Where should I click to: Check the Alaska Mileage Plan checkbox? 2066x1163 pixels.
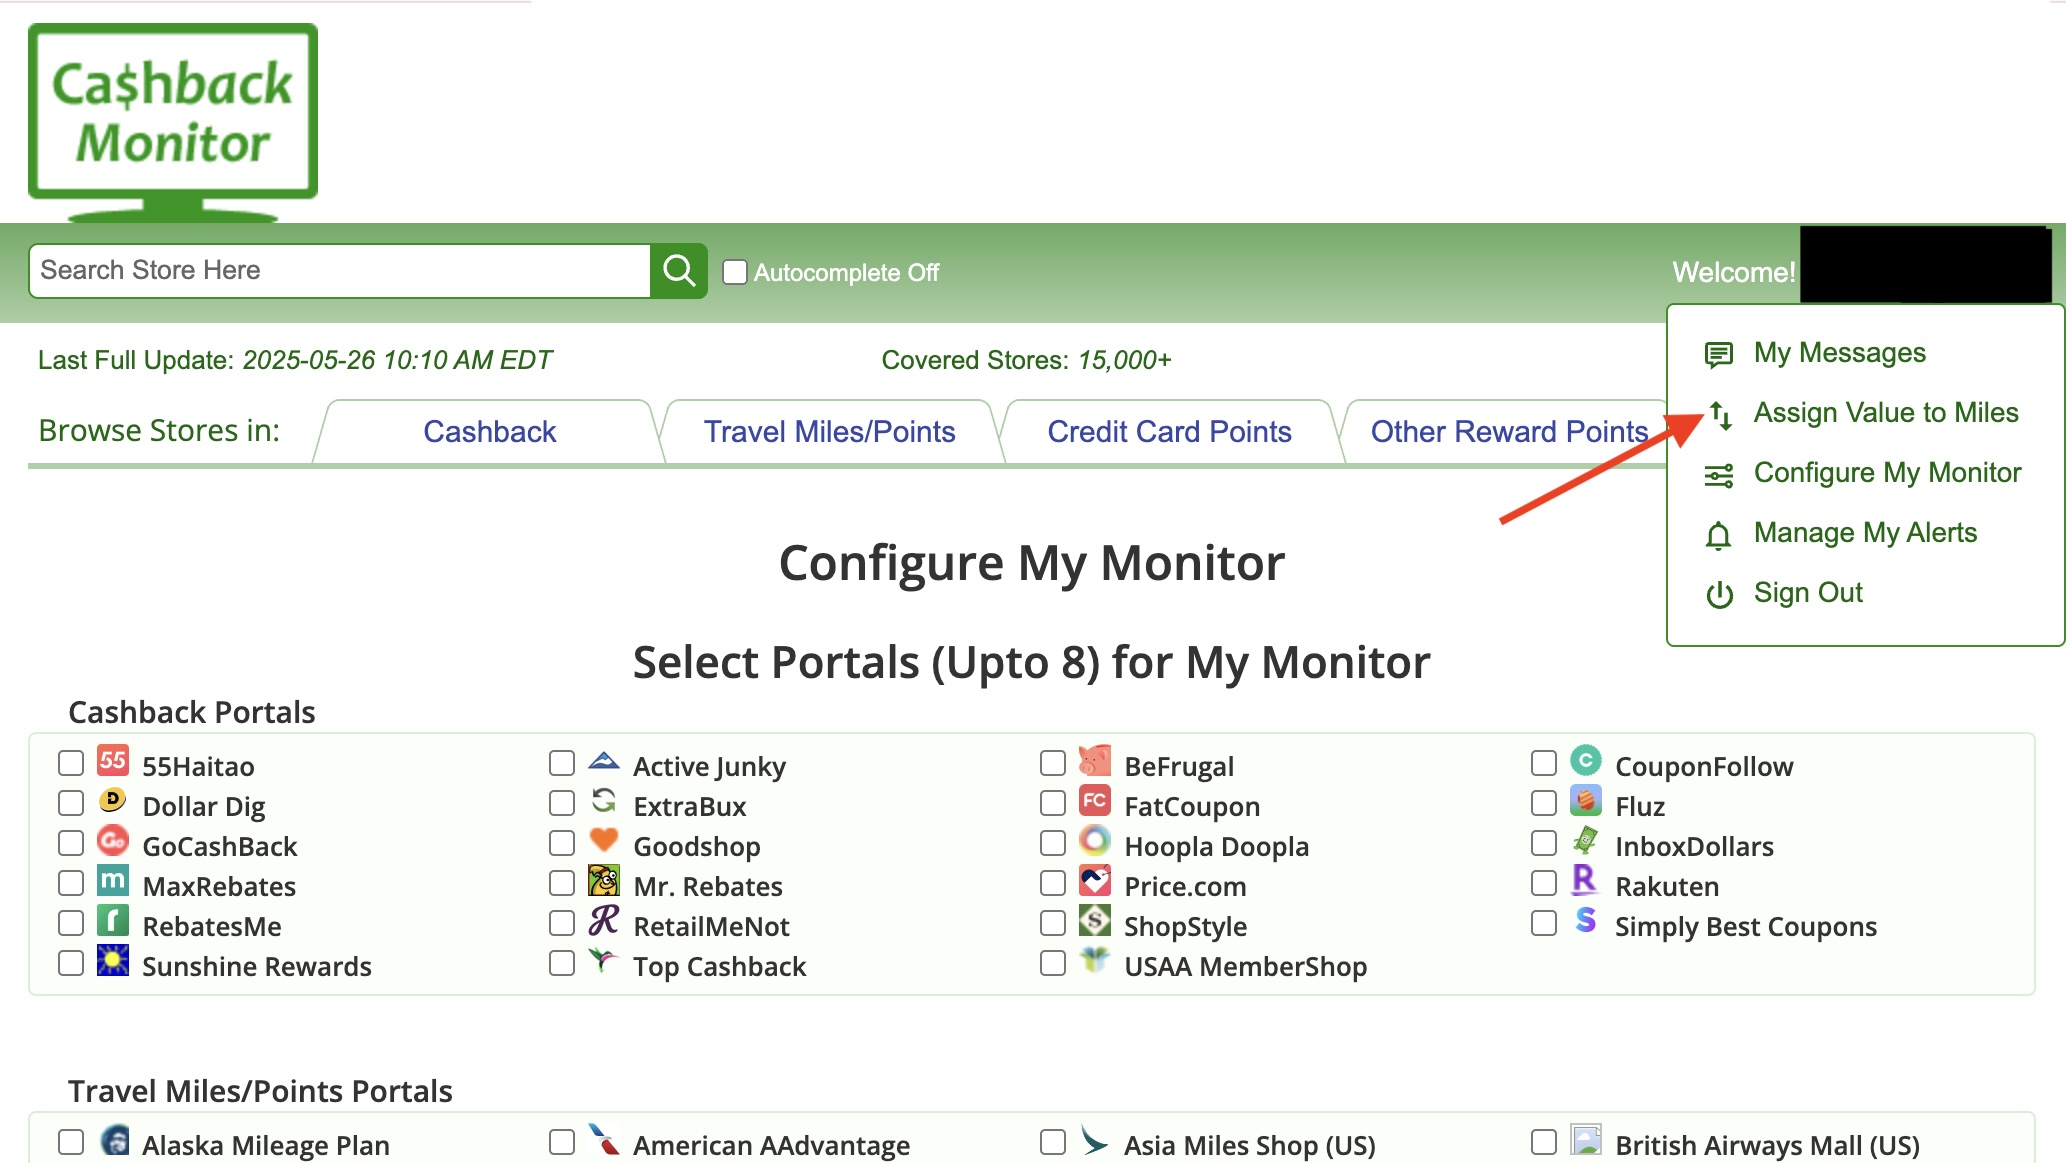(71, 1143)
